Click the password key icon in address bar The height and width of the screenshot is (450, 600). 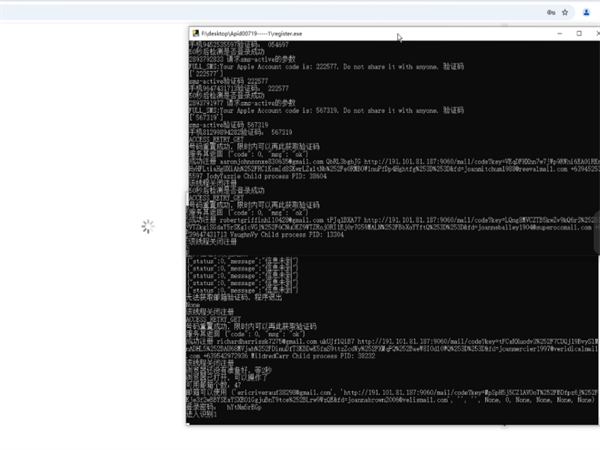tap(550, 12)
